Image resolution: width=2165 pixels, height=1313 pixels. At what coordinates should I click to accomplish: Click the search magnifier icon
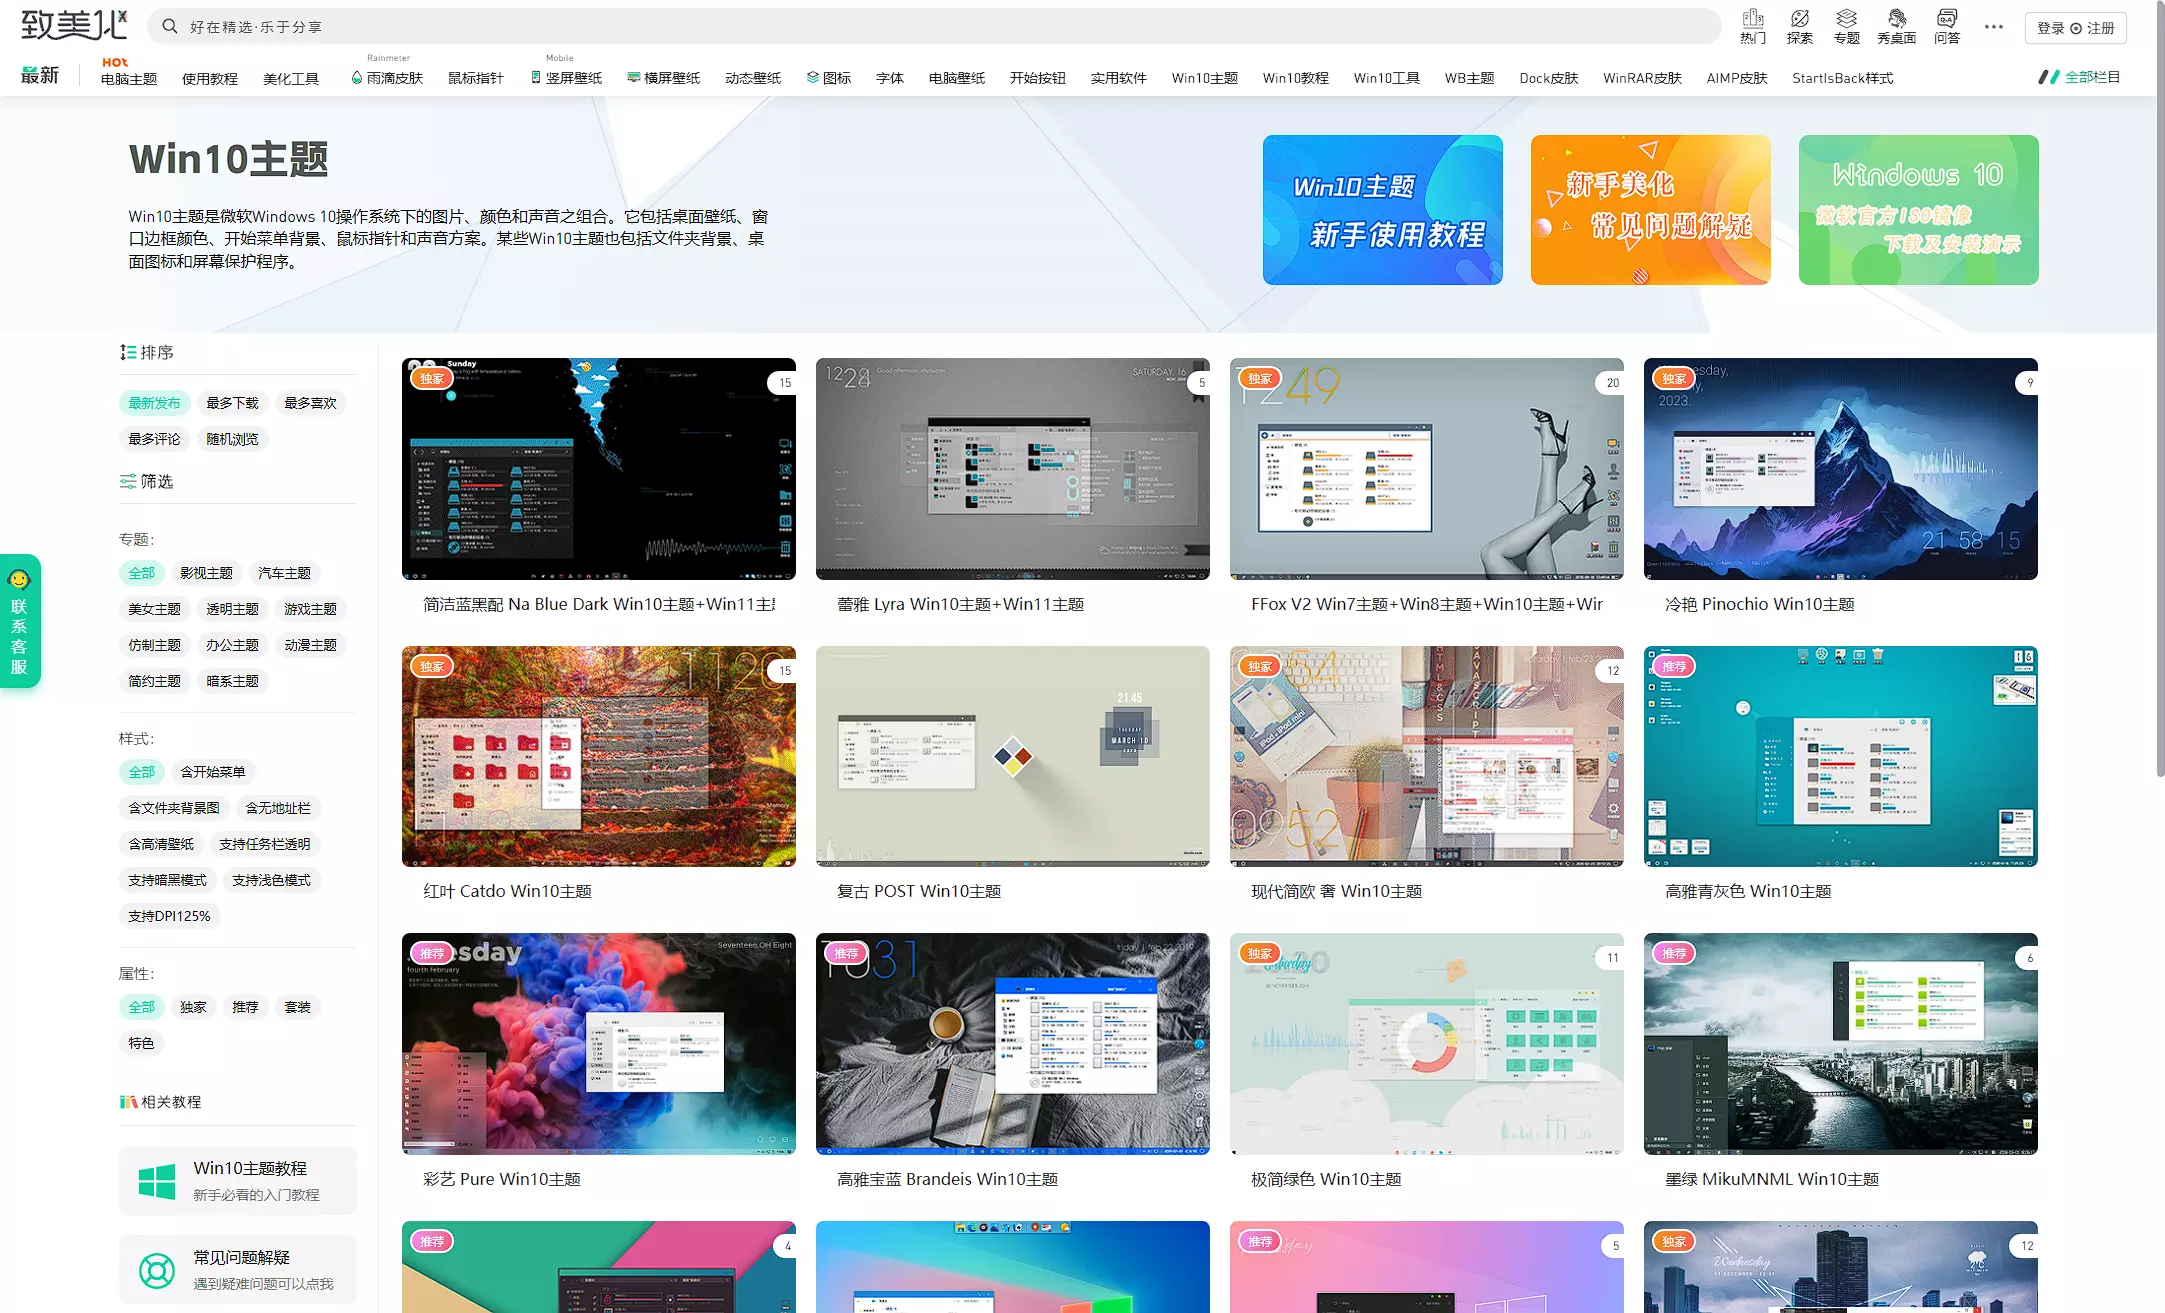click(170, 26)
